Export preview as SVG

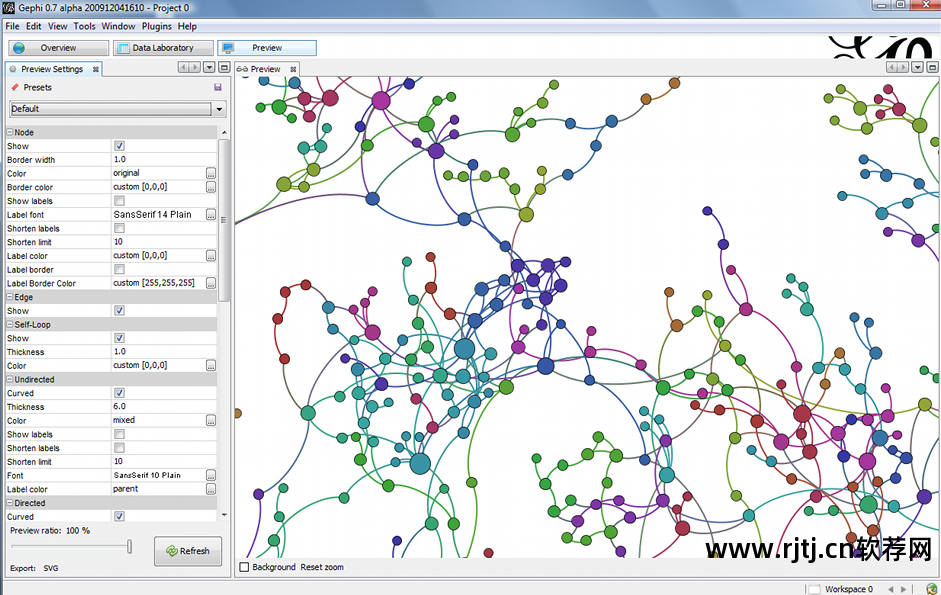click(51, 568)
